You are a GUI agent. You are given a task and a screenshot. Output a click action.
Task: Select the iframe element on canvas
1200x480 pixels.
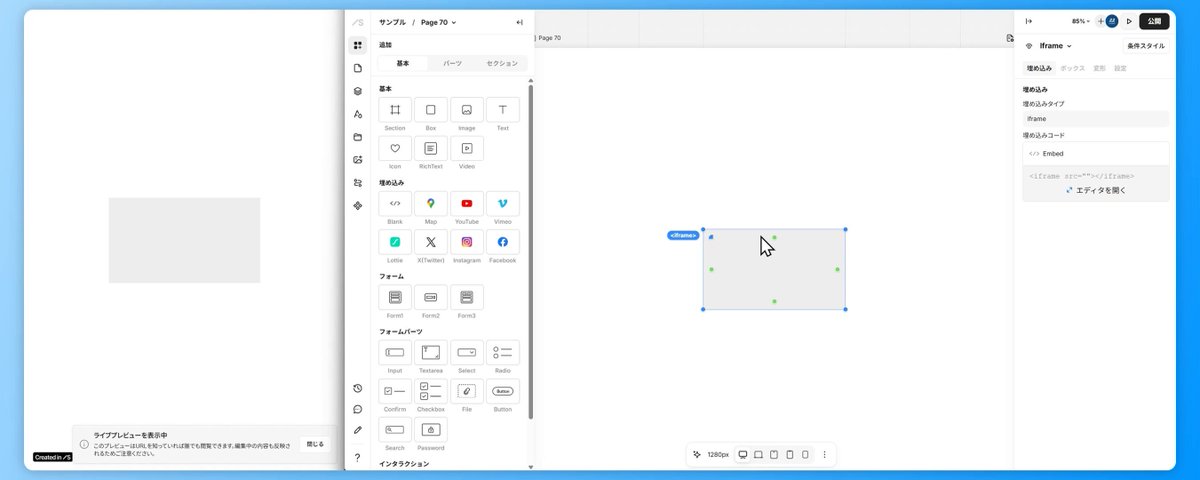[774, 269]
